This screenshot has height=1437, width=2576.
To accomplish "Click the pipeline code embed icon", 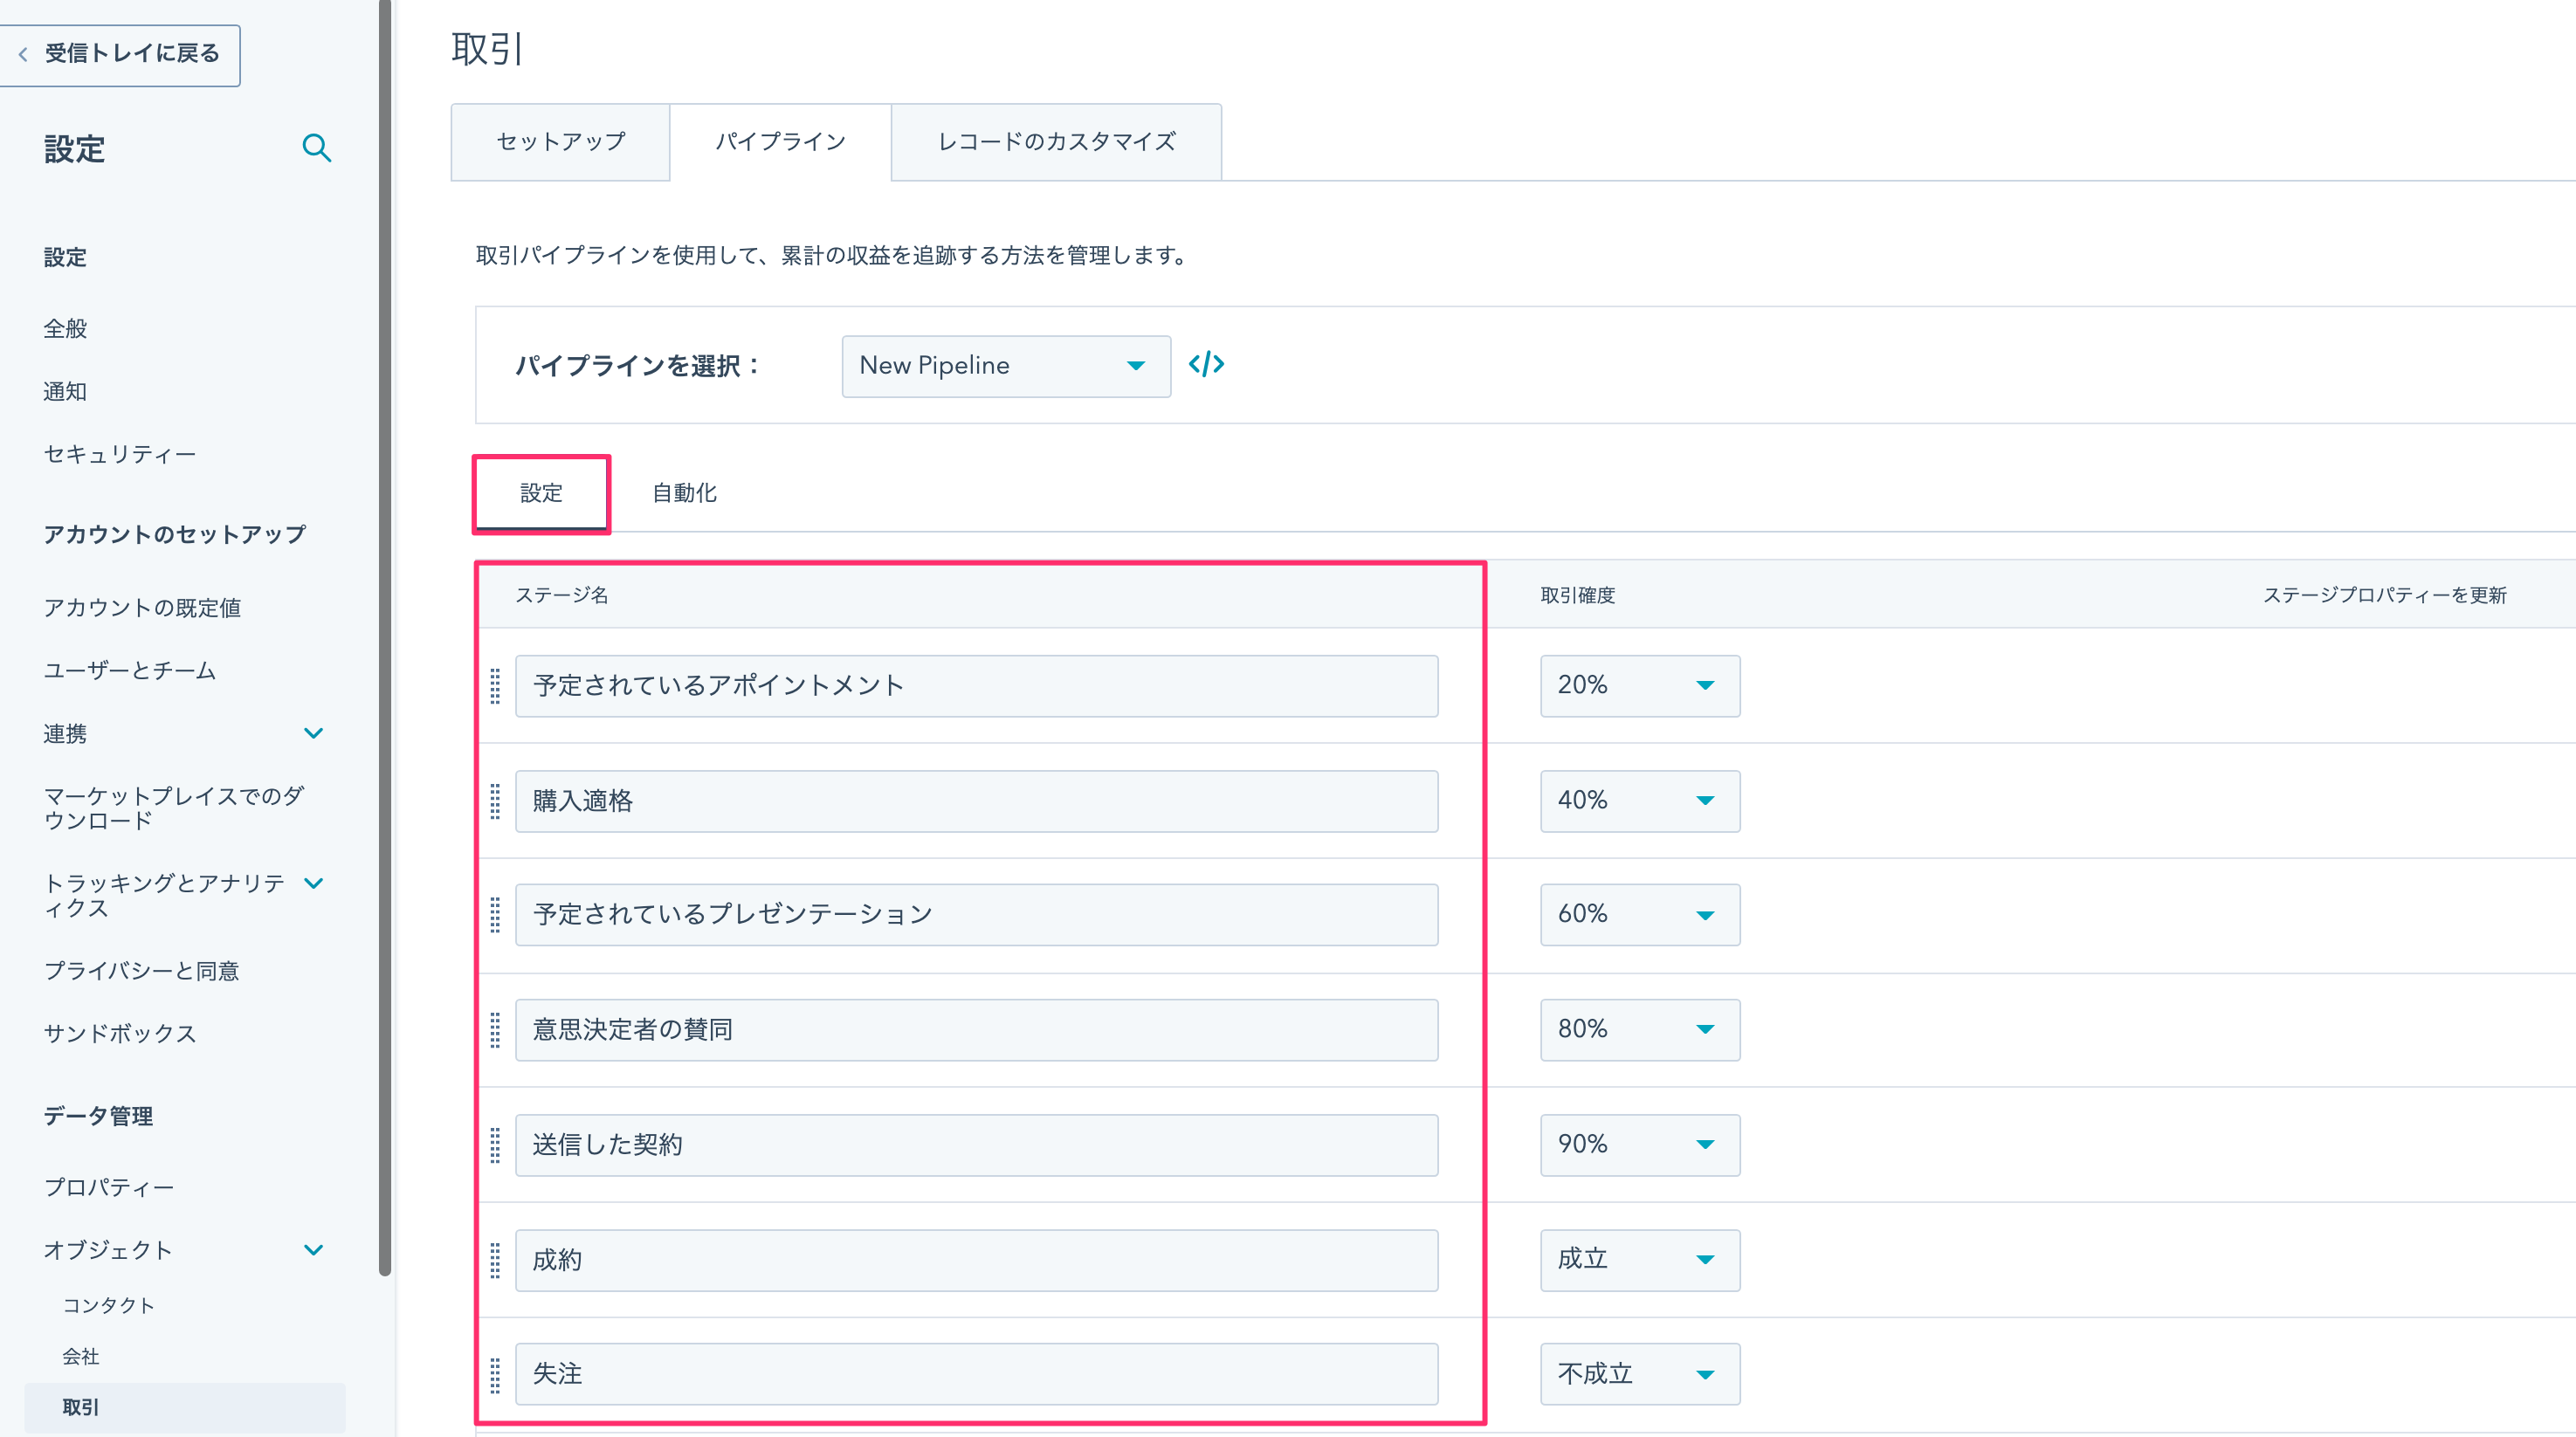I will 1206,364.
